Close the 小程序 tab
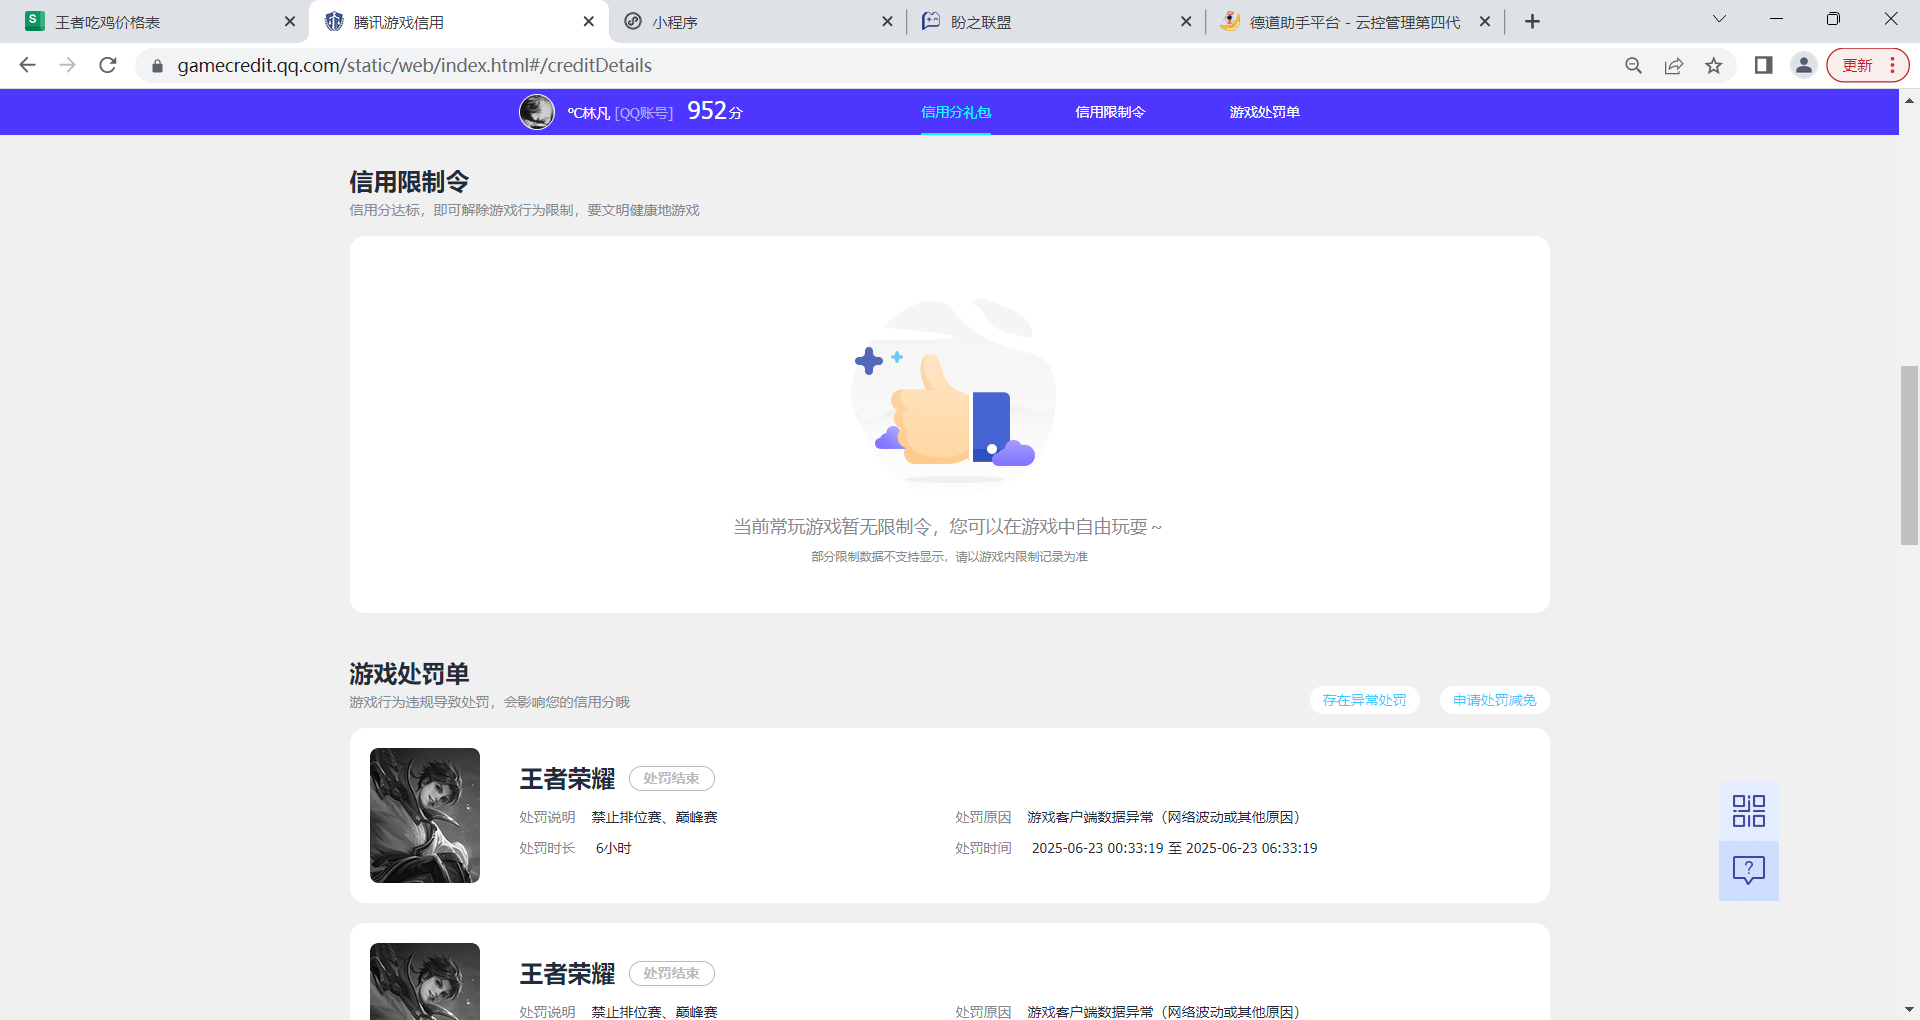Screen dimensions: 1920x1020 coord(887,21)
